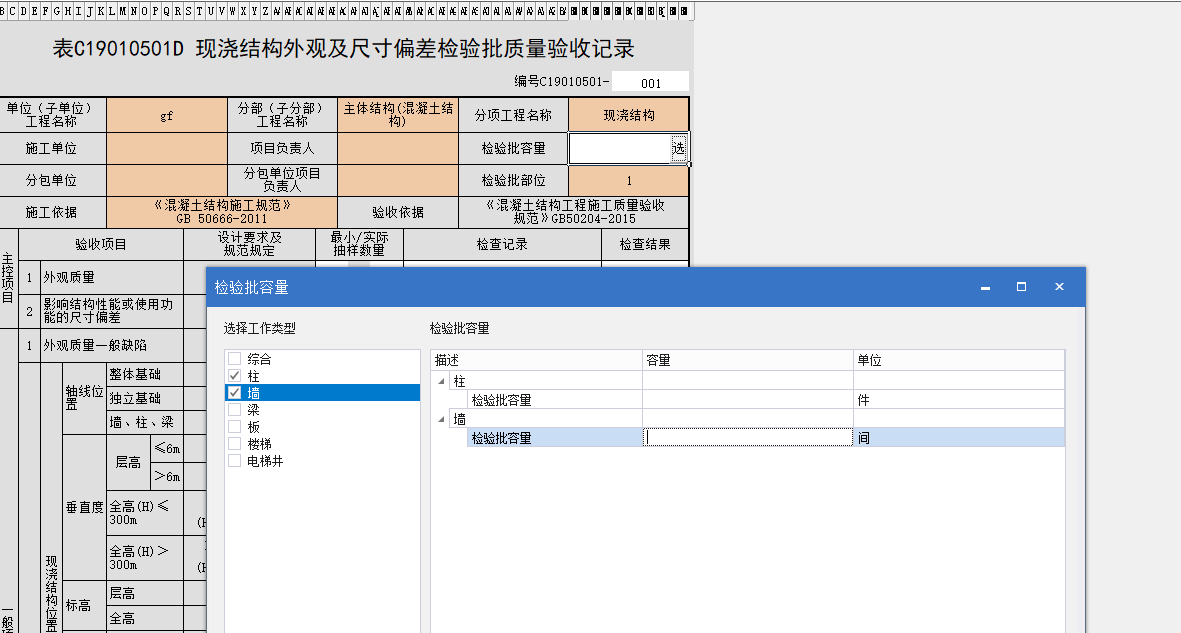Enable the 梁 work type checkbox
This screenshot has width=1181, height=633.
pyautogui.click(x=234, y=410)
